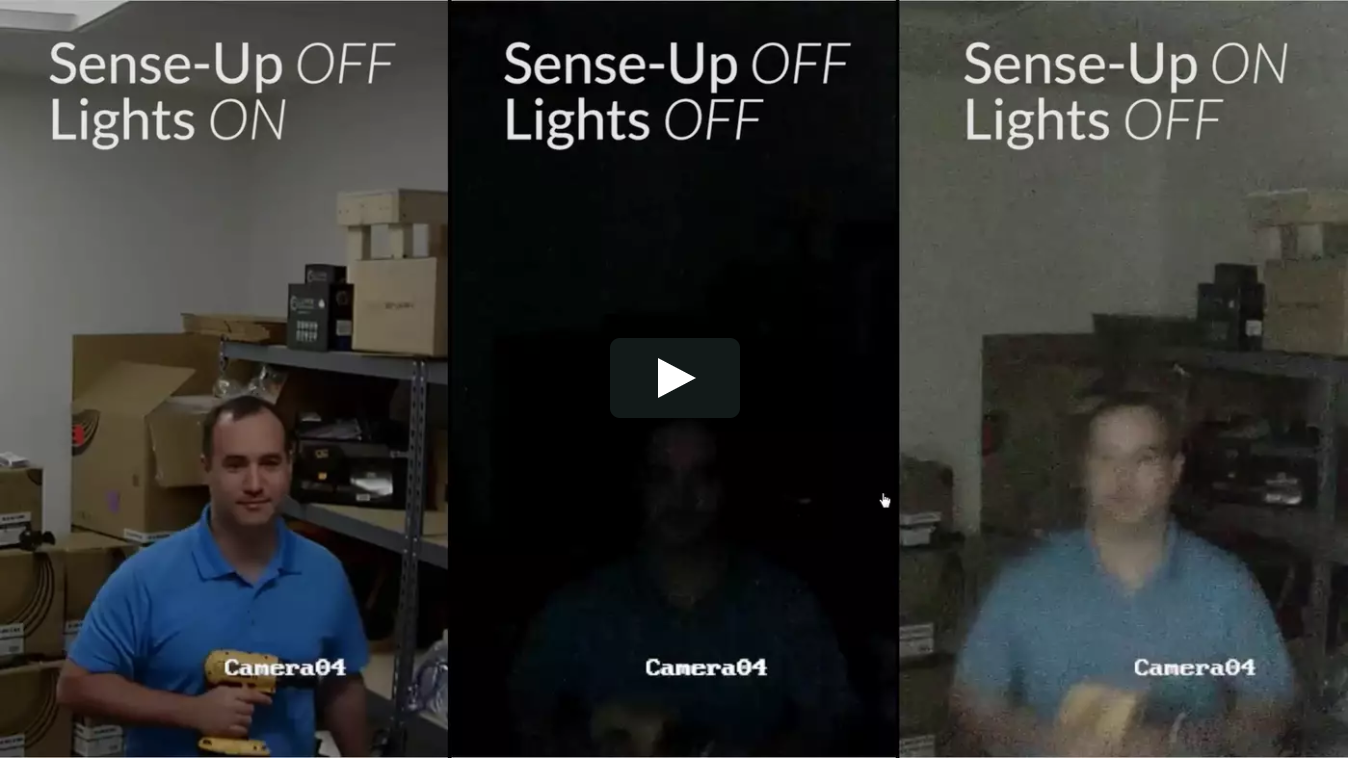Click the right panel "Lights OFF" caption
This screenshot has width=1348, height=758.
click(x=1094, y=120)
